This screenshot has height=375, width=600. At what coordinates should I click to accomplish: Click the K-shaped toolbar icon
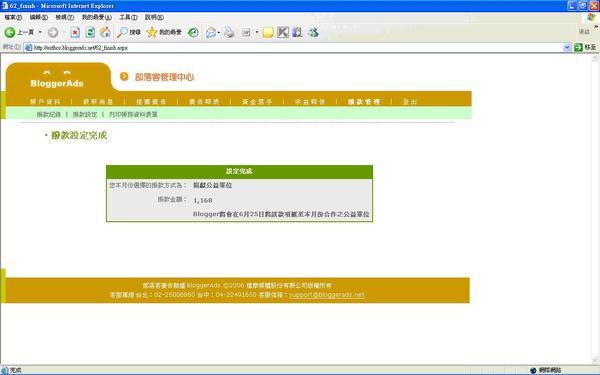coord(283,33)
